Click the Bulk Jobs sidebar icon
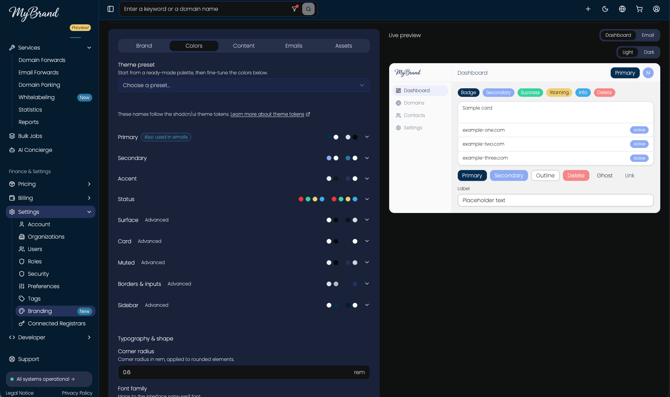Screen dimensions: 670x397 (12, 136)
